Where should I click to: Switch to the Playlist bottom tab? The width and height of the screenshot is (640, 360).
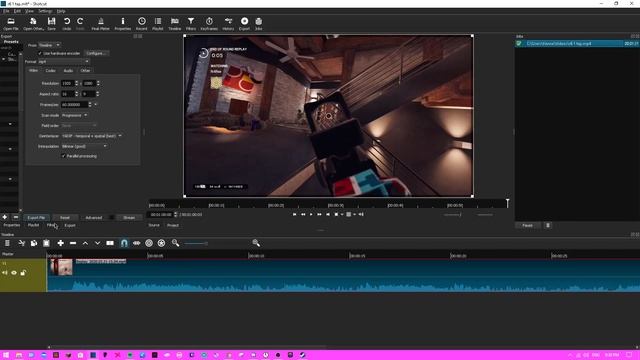(33, 225)
